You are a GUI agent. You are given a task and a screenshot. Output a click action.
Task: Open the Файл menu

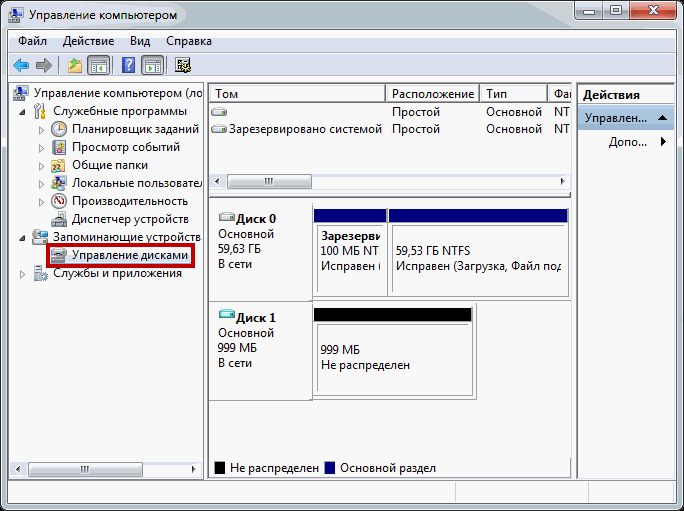coord(32,41)
